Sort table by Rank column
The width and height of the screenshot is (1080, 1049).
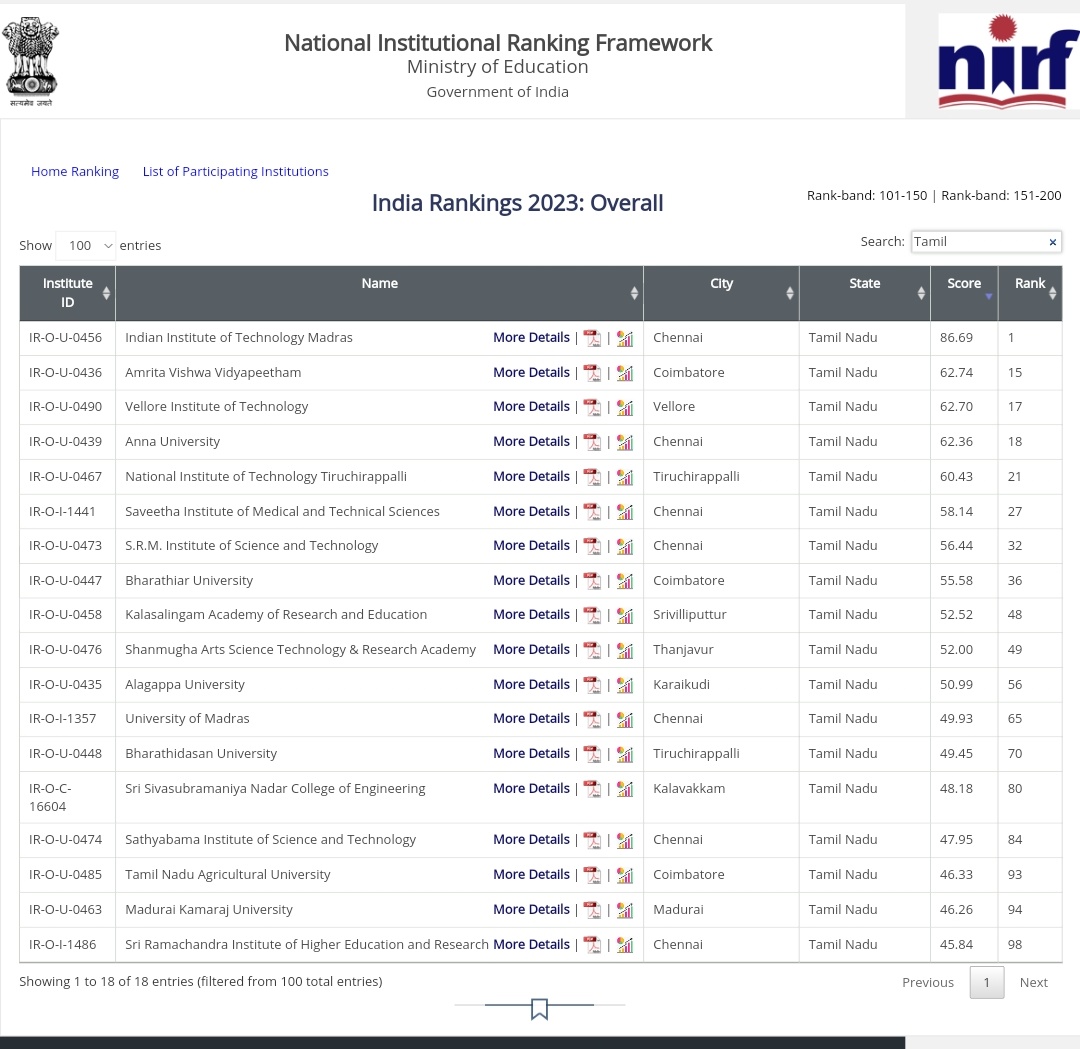(x=1030, y=293)
